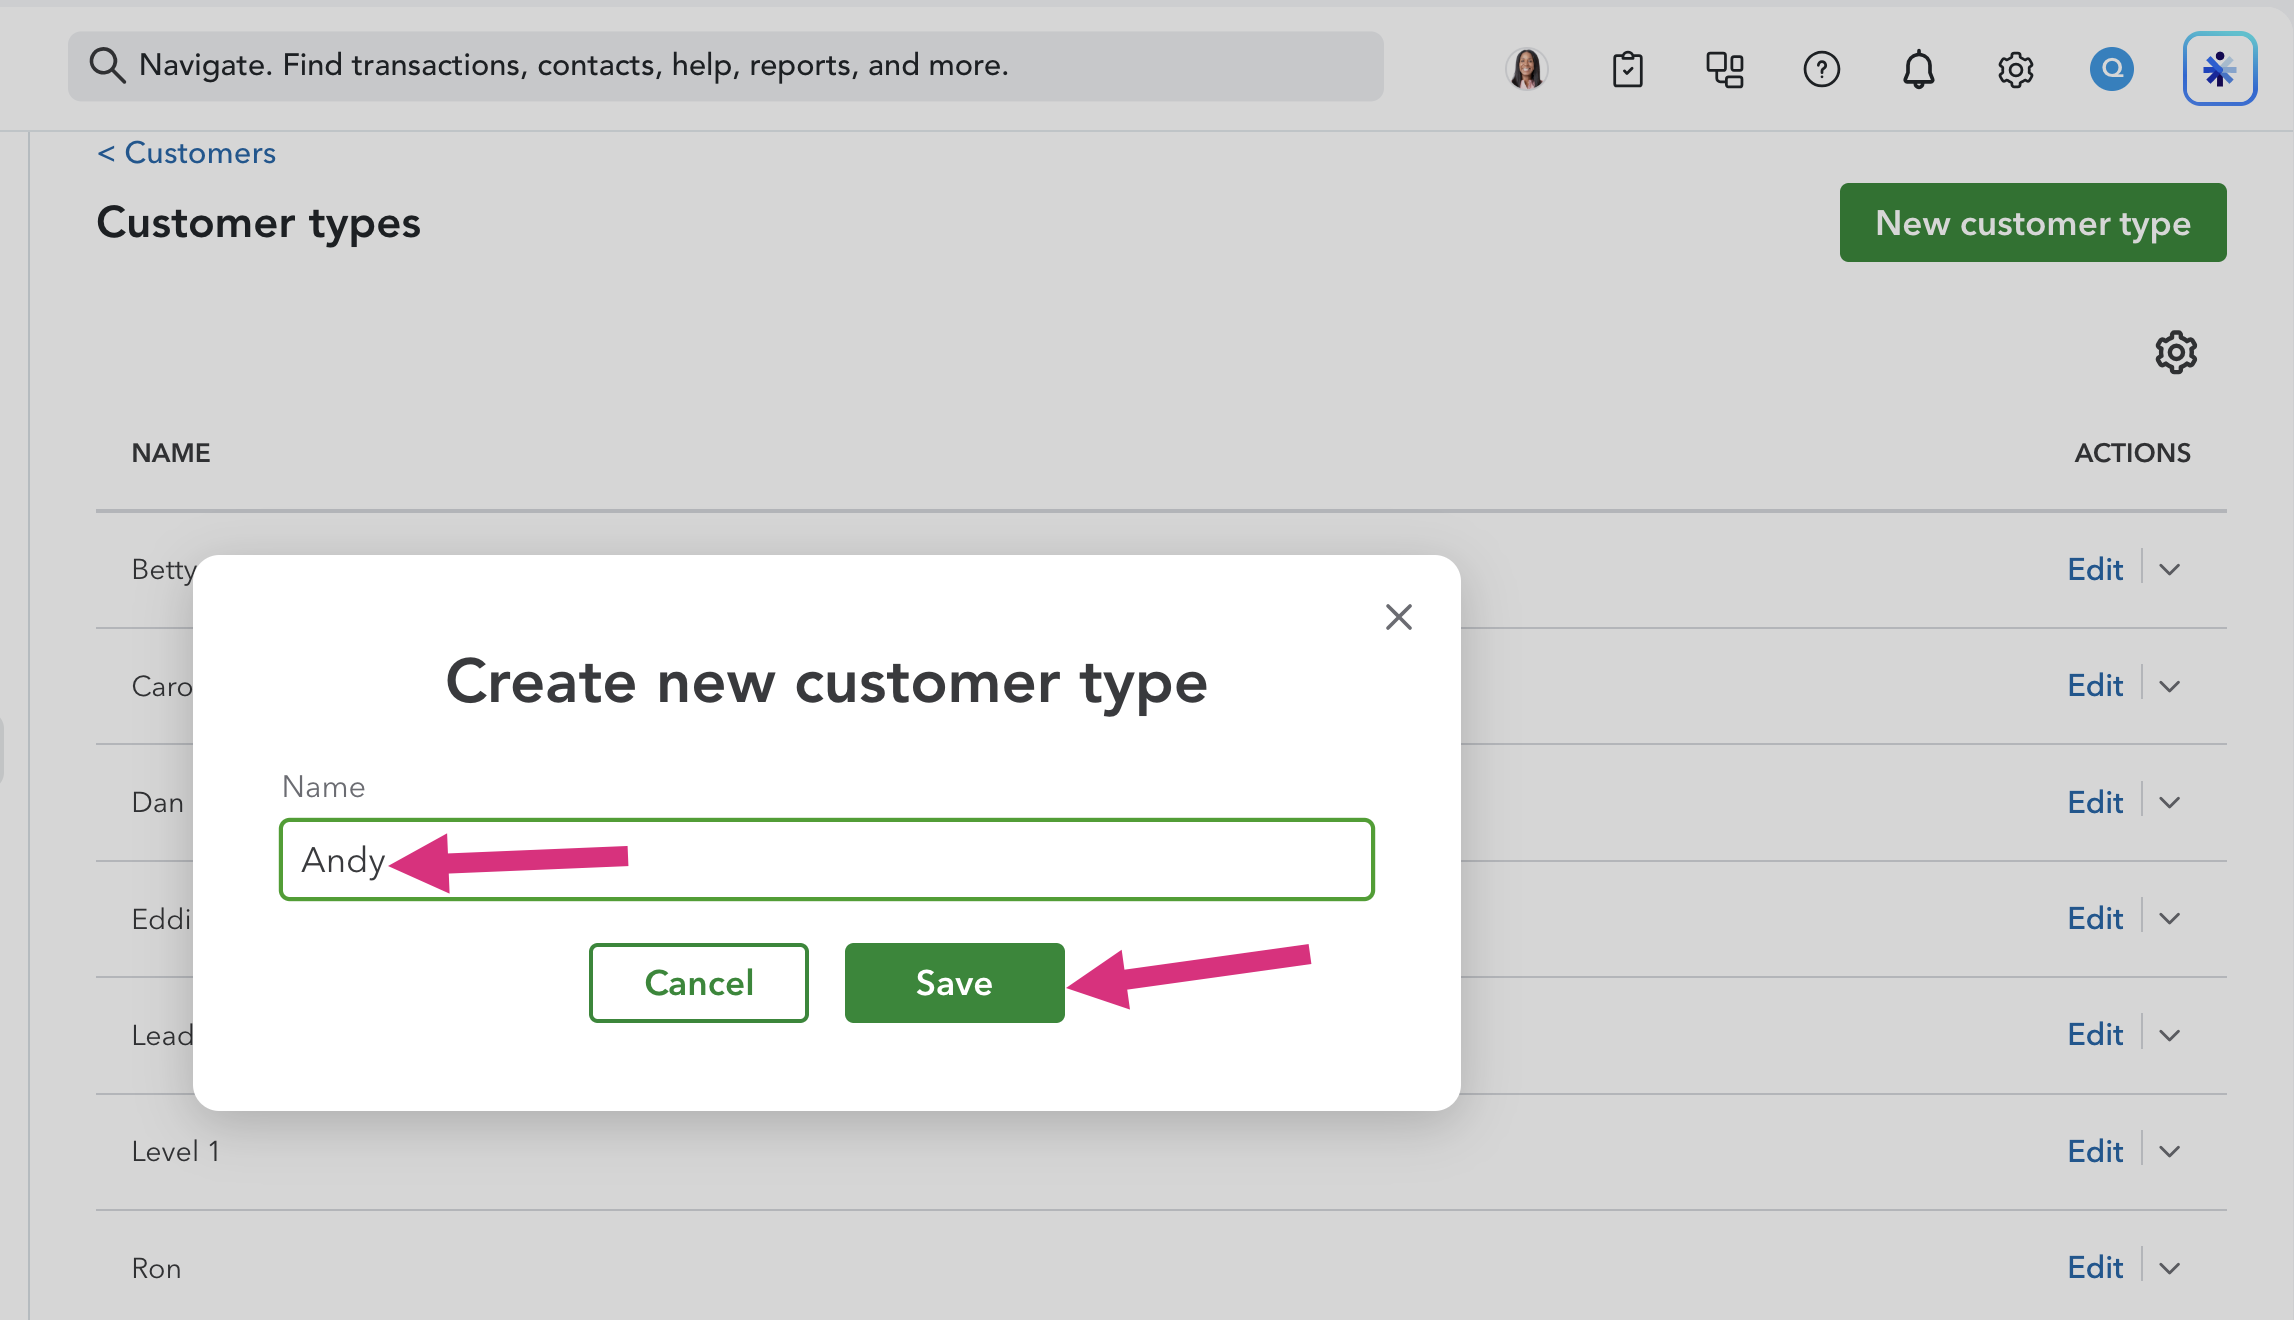Open notifications bell
This screenshot has width=2294, height=1320.
coord(1918,69)
